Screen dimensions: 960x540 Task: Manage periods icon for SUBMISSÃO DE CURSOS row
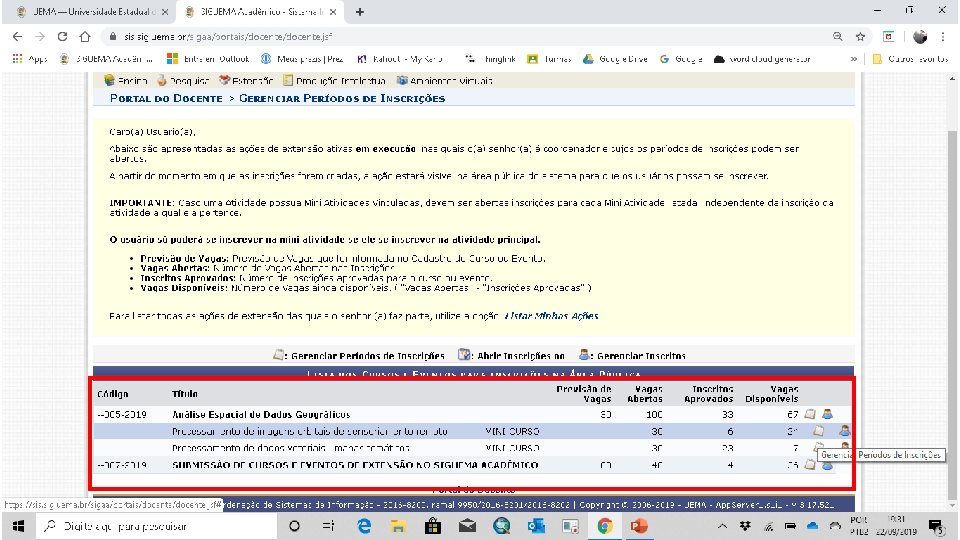[810, 465]
